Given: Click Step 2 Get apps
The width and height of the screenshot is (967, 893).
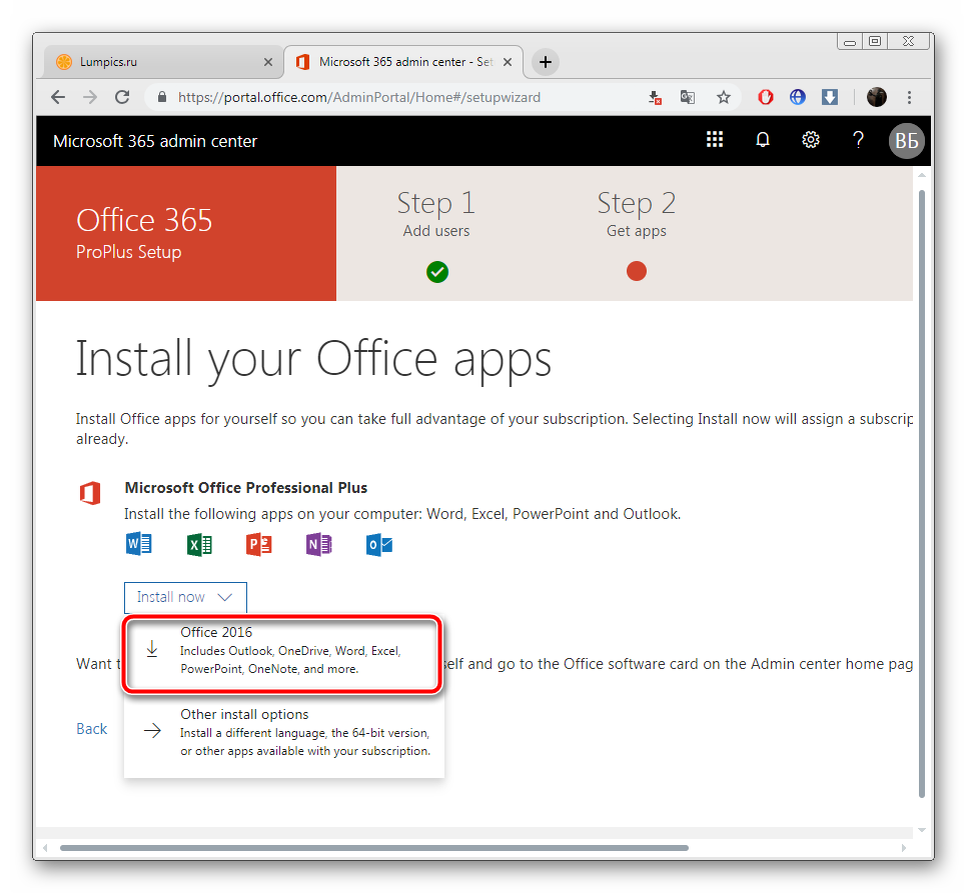Looking at the screenshot, I should point(636,213).
